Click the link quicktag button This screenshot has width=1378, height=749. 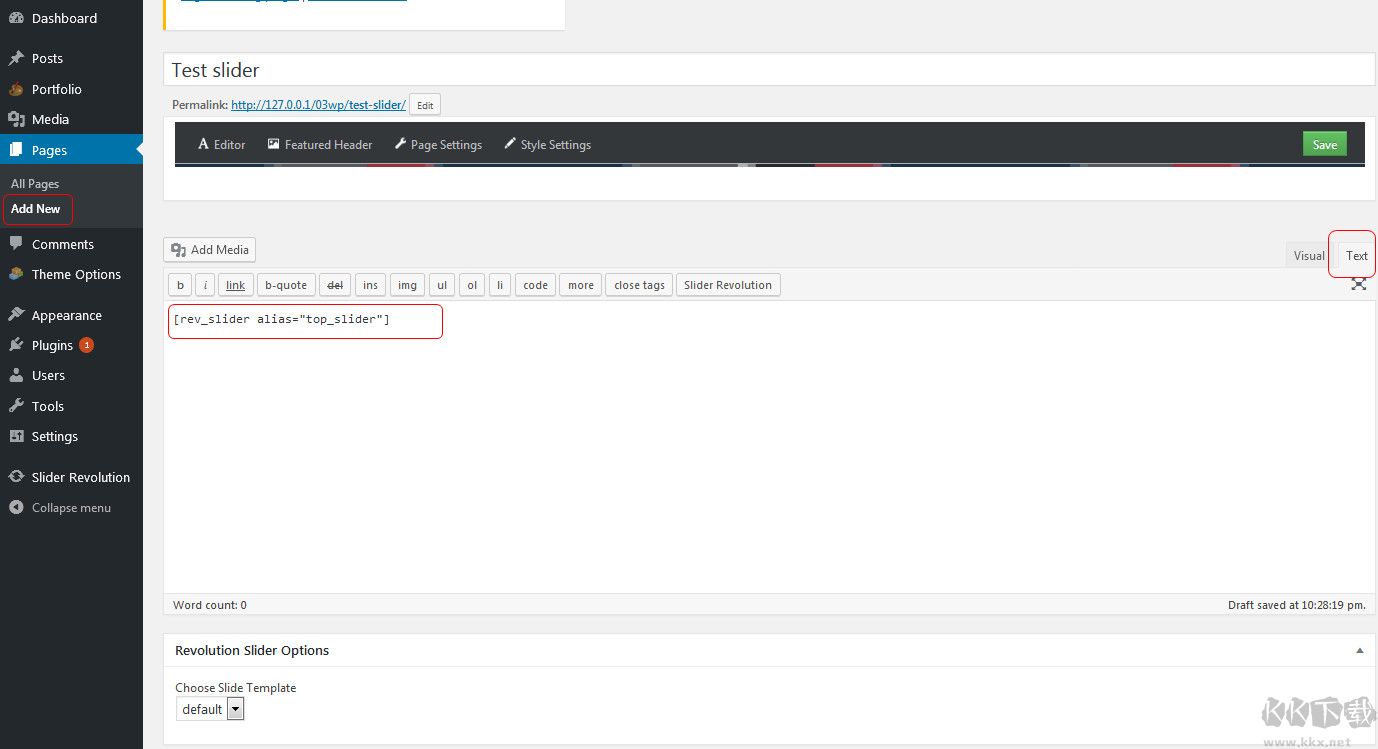235,285
